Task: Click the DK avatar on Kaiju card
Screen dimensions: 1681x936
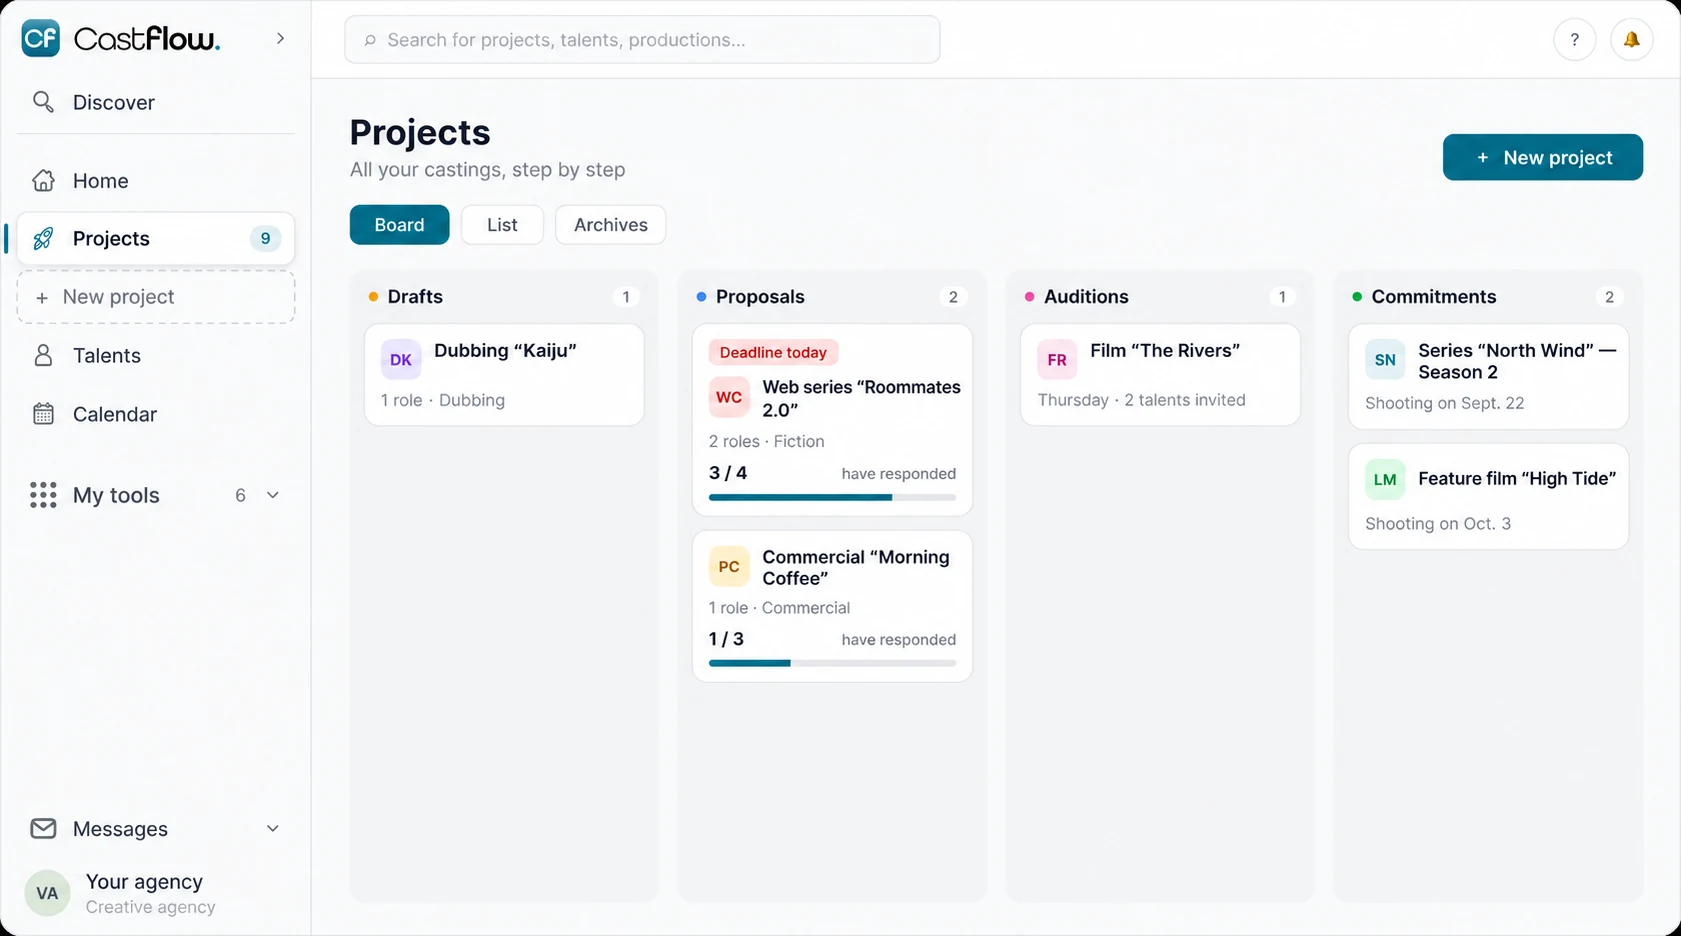Action: click(401, 360)
